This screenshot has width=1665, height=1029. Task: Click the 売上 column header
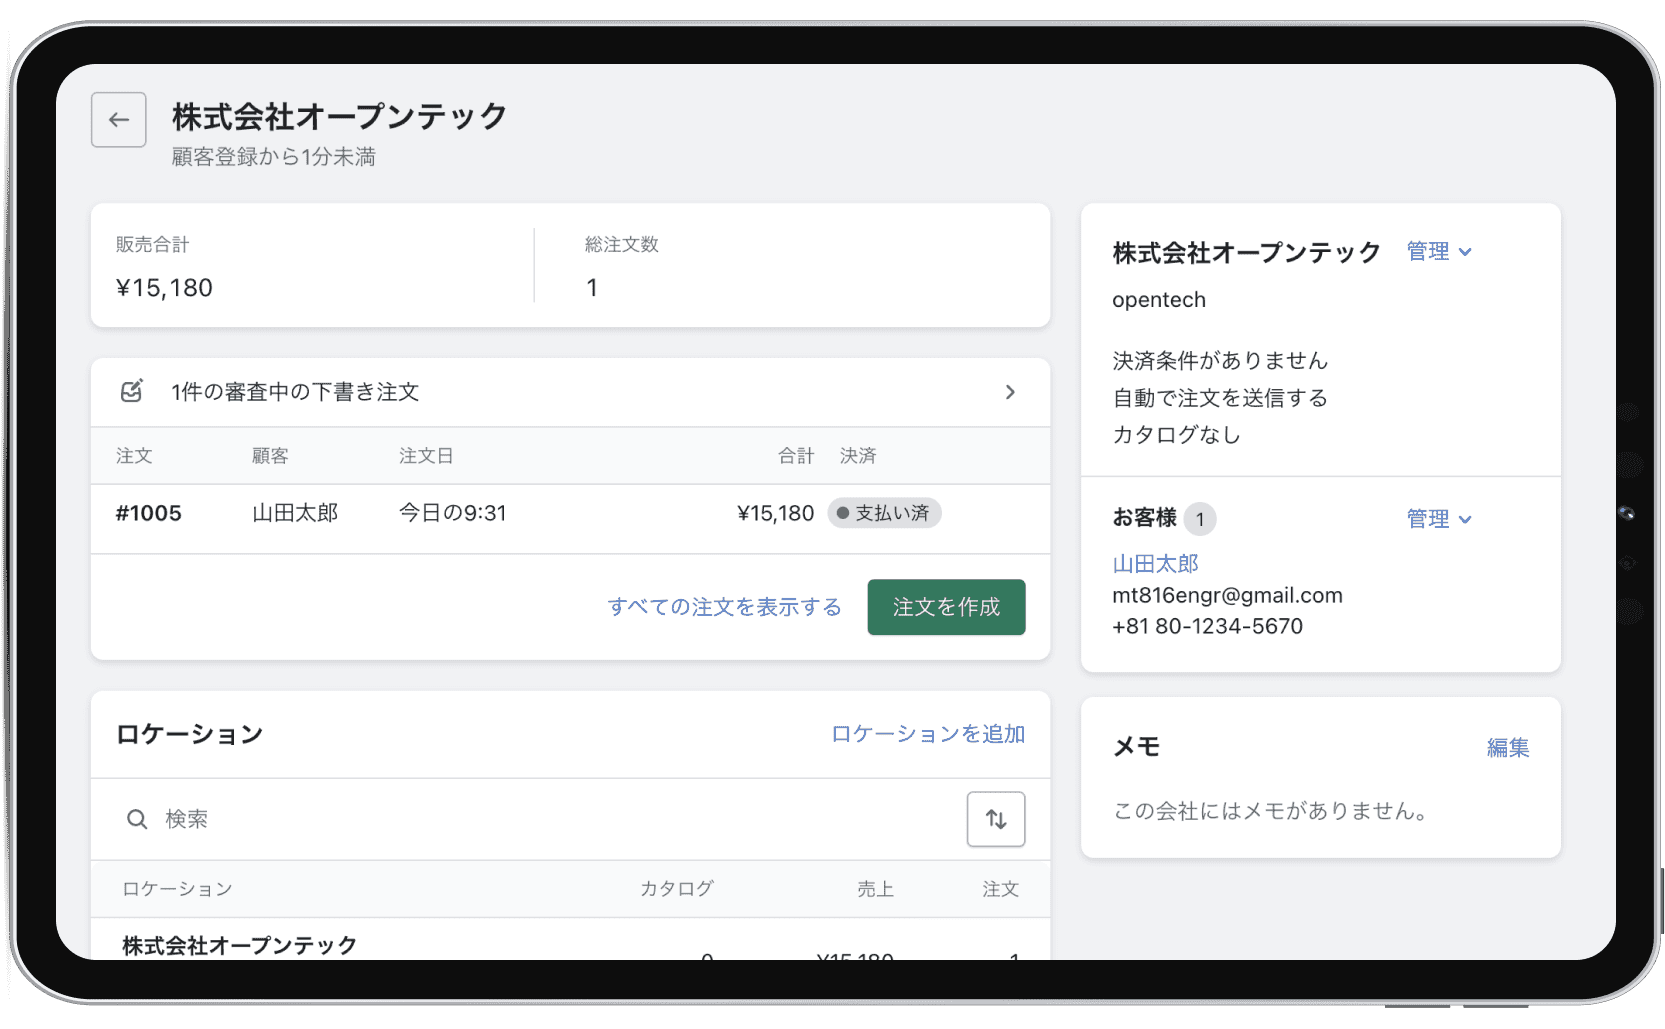(x=875, y=889)
